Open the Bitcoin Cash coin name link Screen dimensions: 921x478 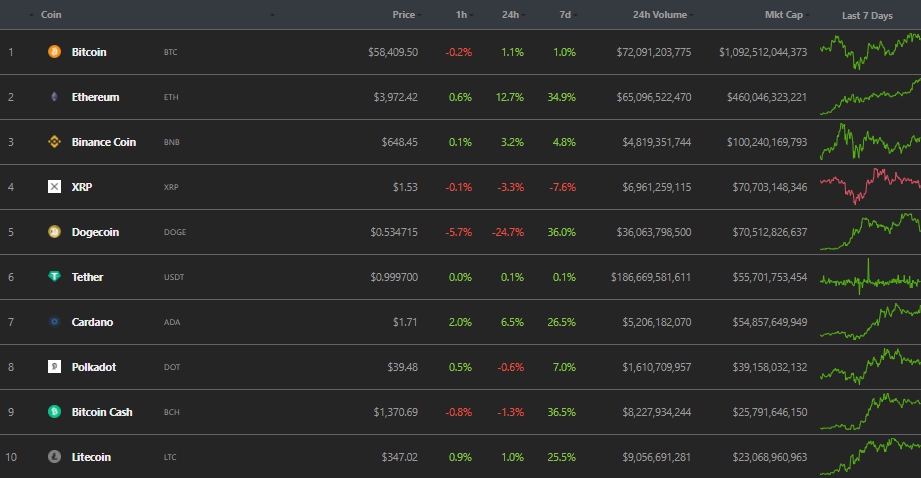tap(102, 412)
